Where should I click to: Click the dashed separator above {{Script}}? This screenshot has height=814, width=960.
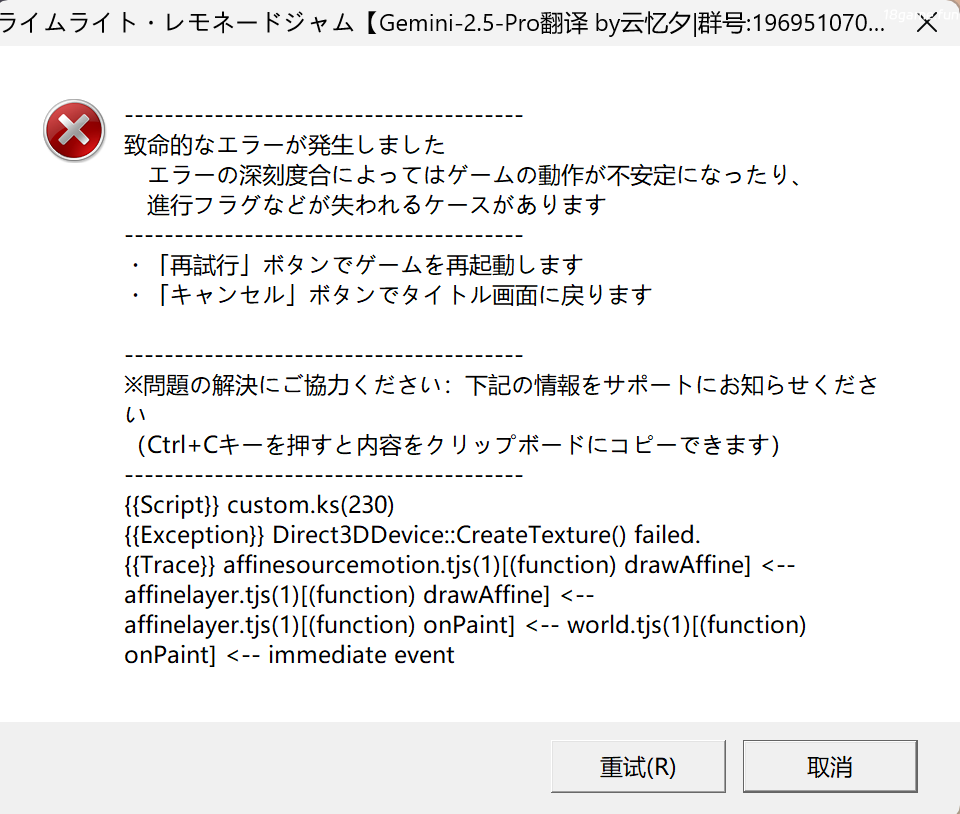pos(323,475)
